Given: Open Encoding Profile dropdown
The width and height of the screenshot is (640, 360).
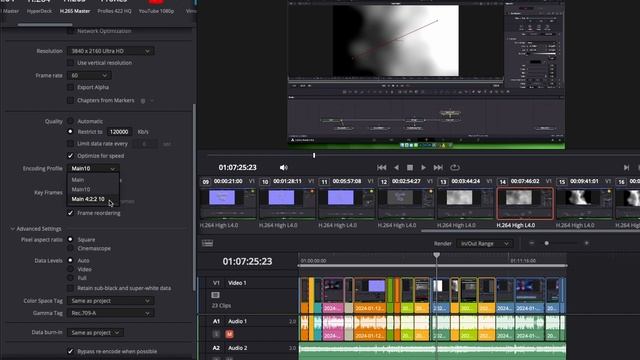Looking at the screenshot, I should pos(93,168).
